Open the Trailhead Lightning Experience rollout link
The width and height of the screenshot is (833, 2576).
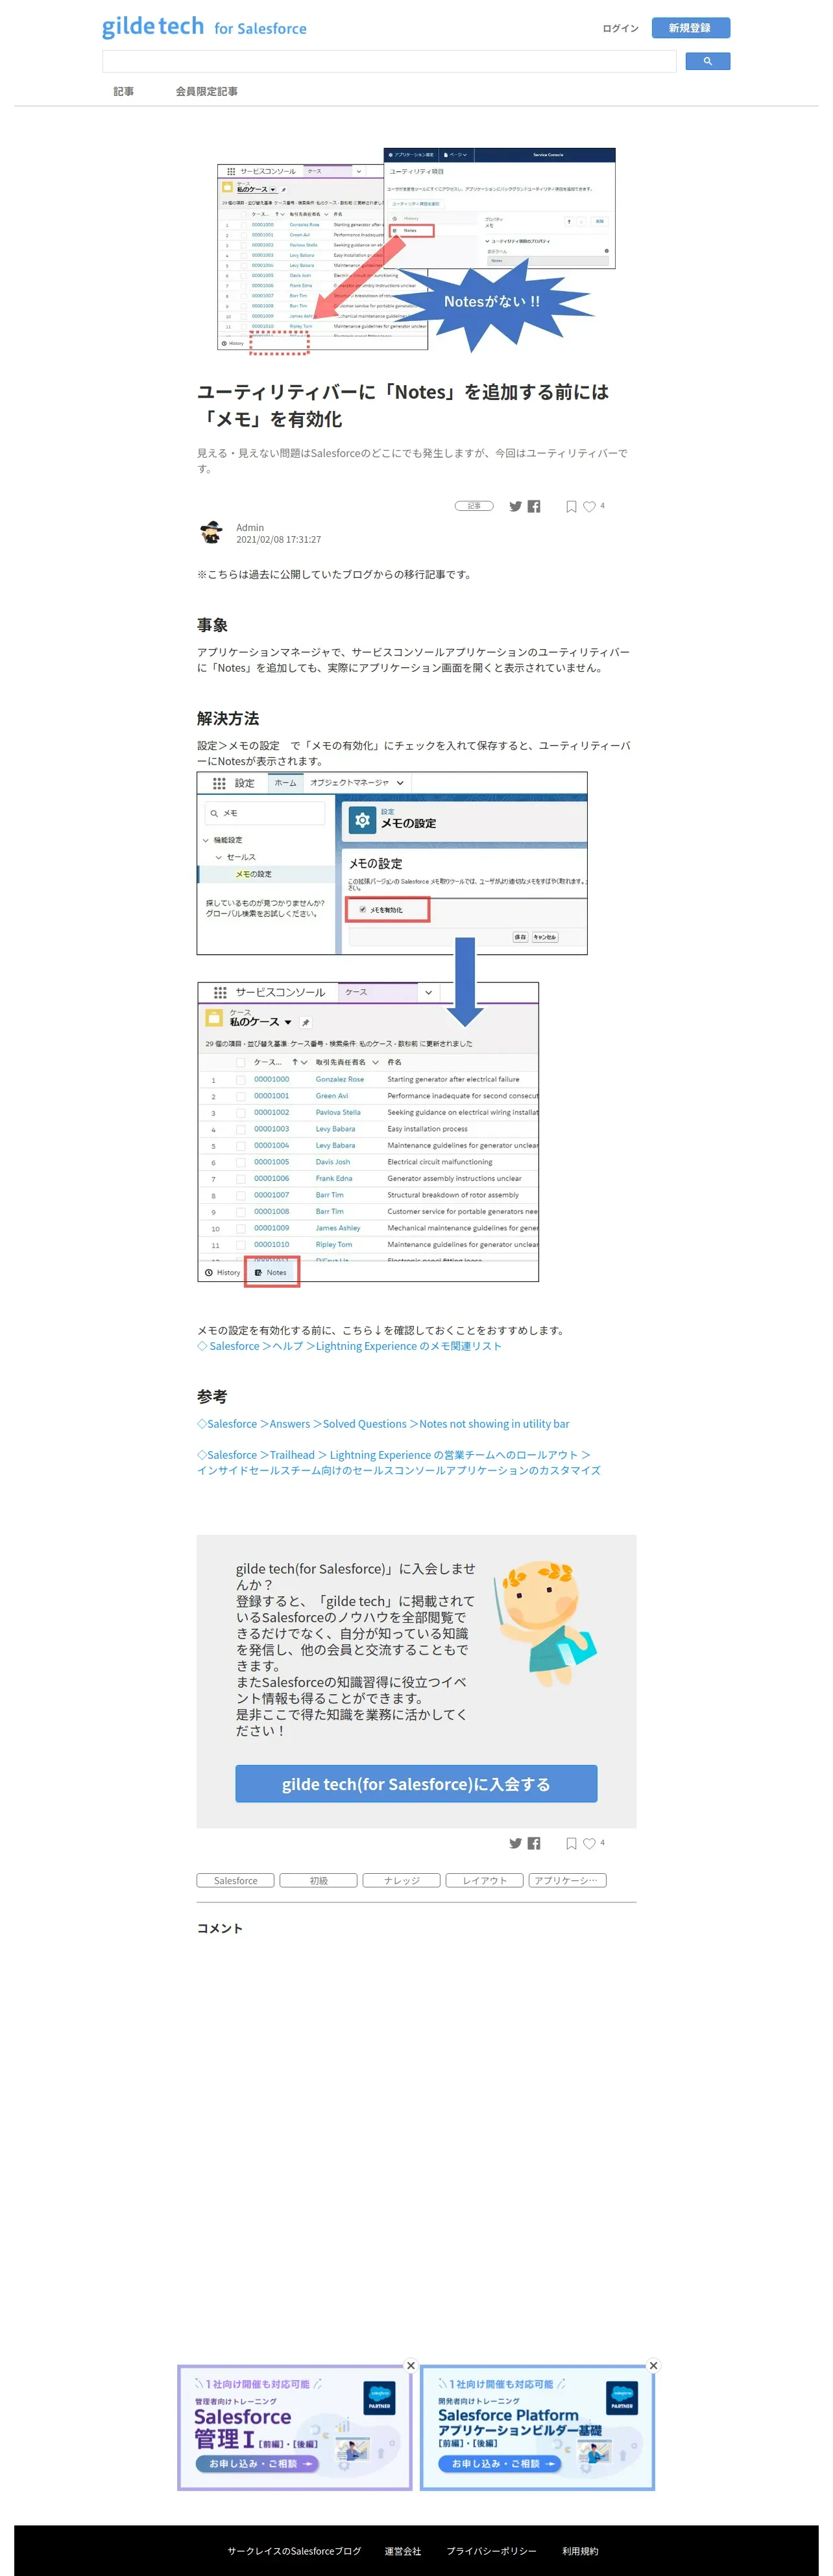pyautogui.click(x=398, y=1462)
